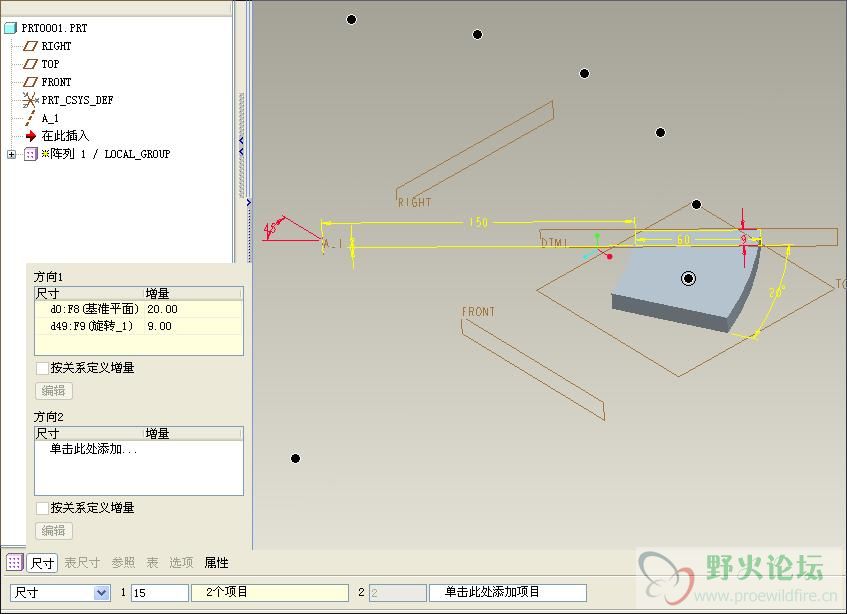Click the 9 dimension near the part

(744, 239)
